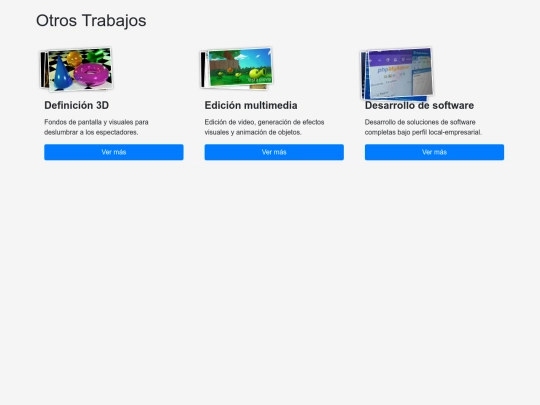Click the Otros Trabajos section title
The image size is (540, 405).
91,21
